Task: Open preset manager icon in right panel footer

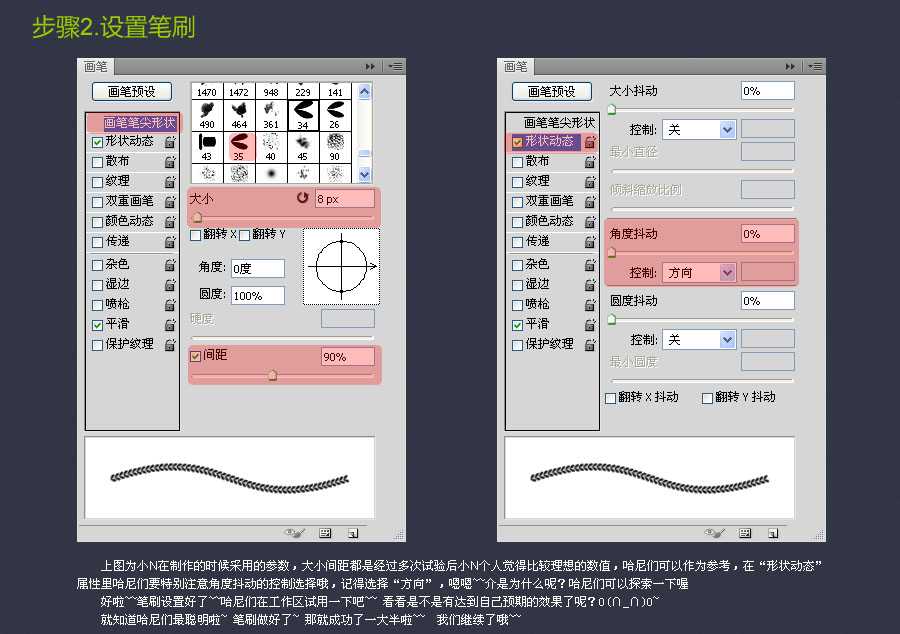Action: [745, 533]
